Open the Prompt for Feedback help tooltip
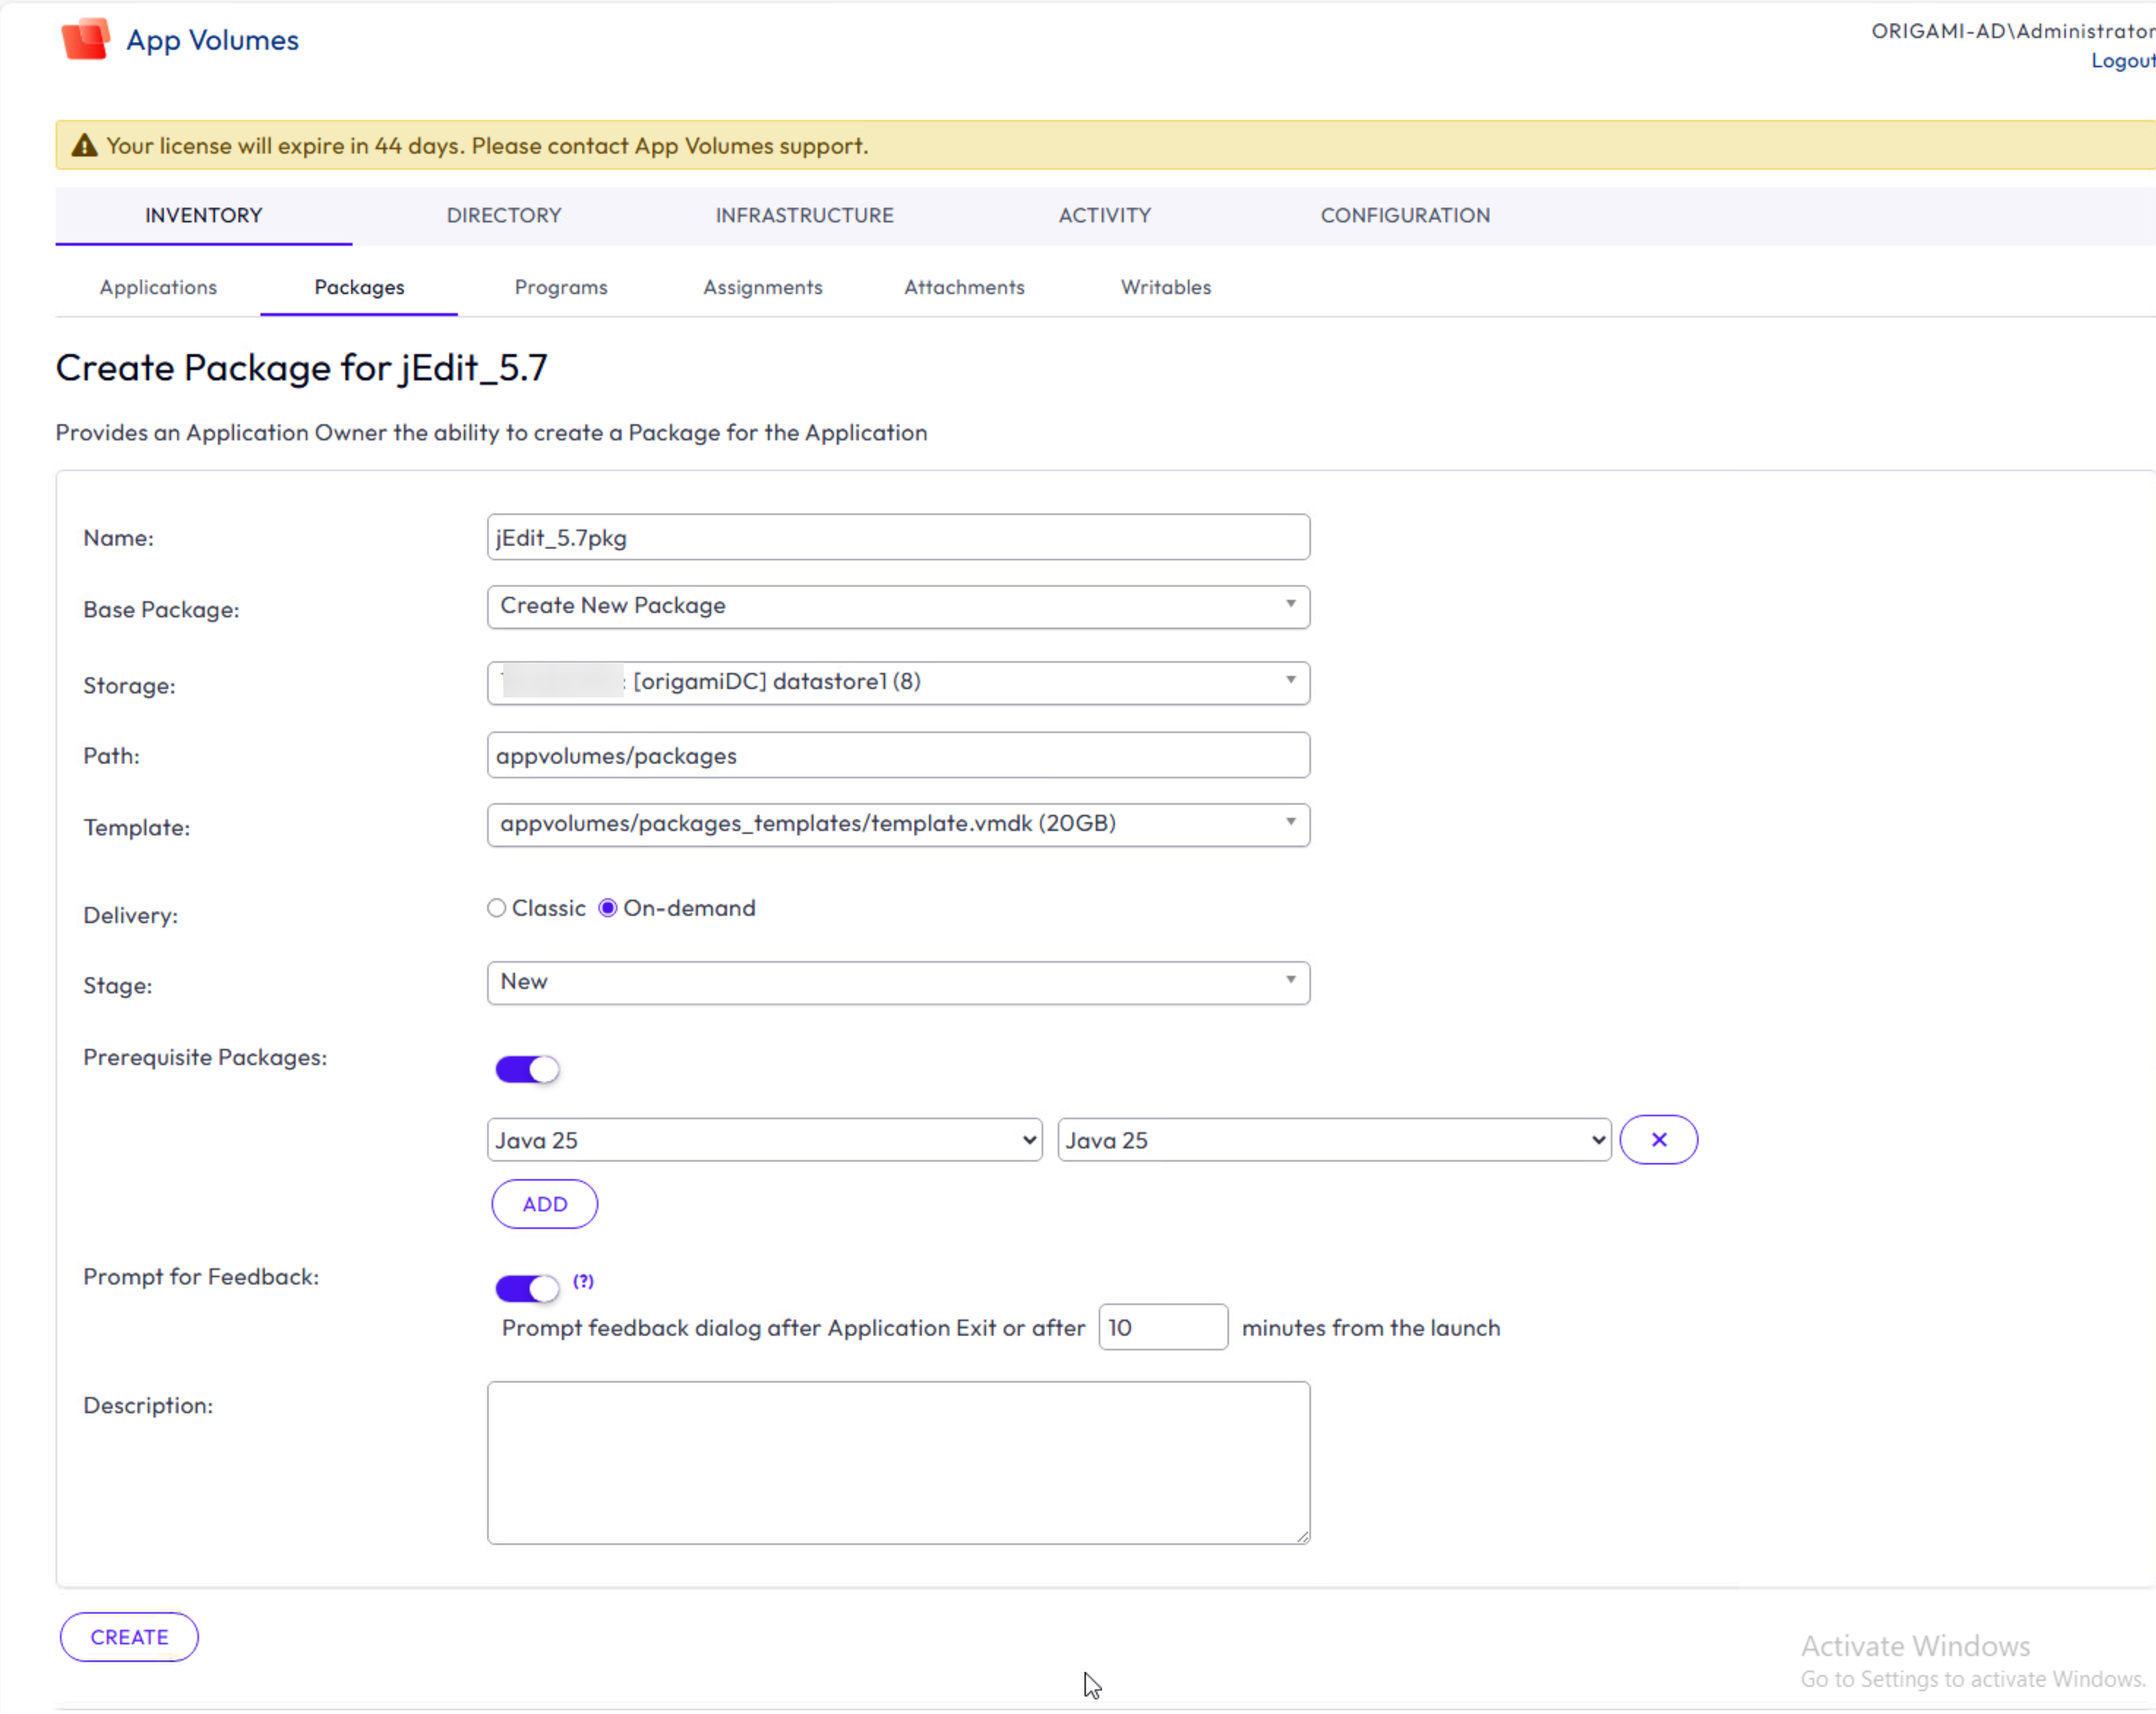The image size is (2156, 1714). click(x=583, y=1281)
